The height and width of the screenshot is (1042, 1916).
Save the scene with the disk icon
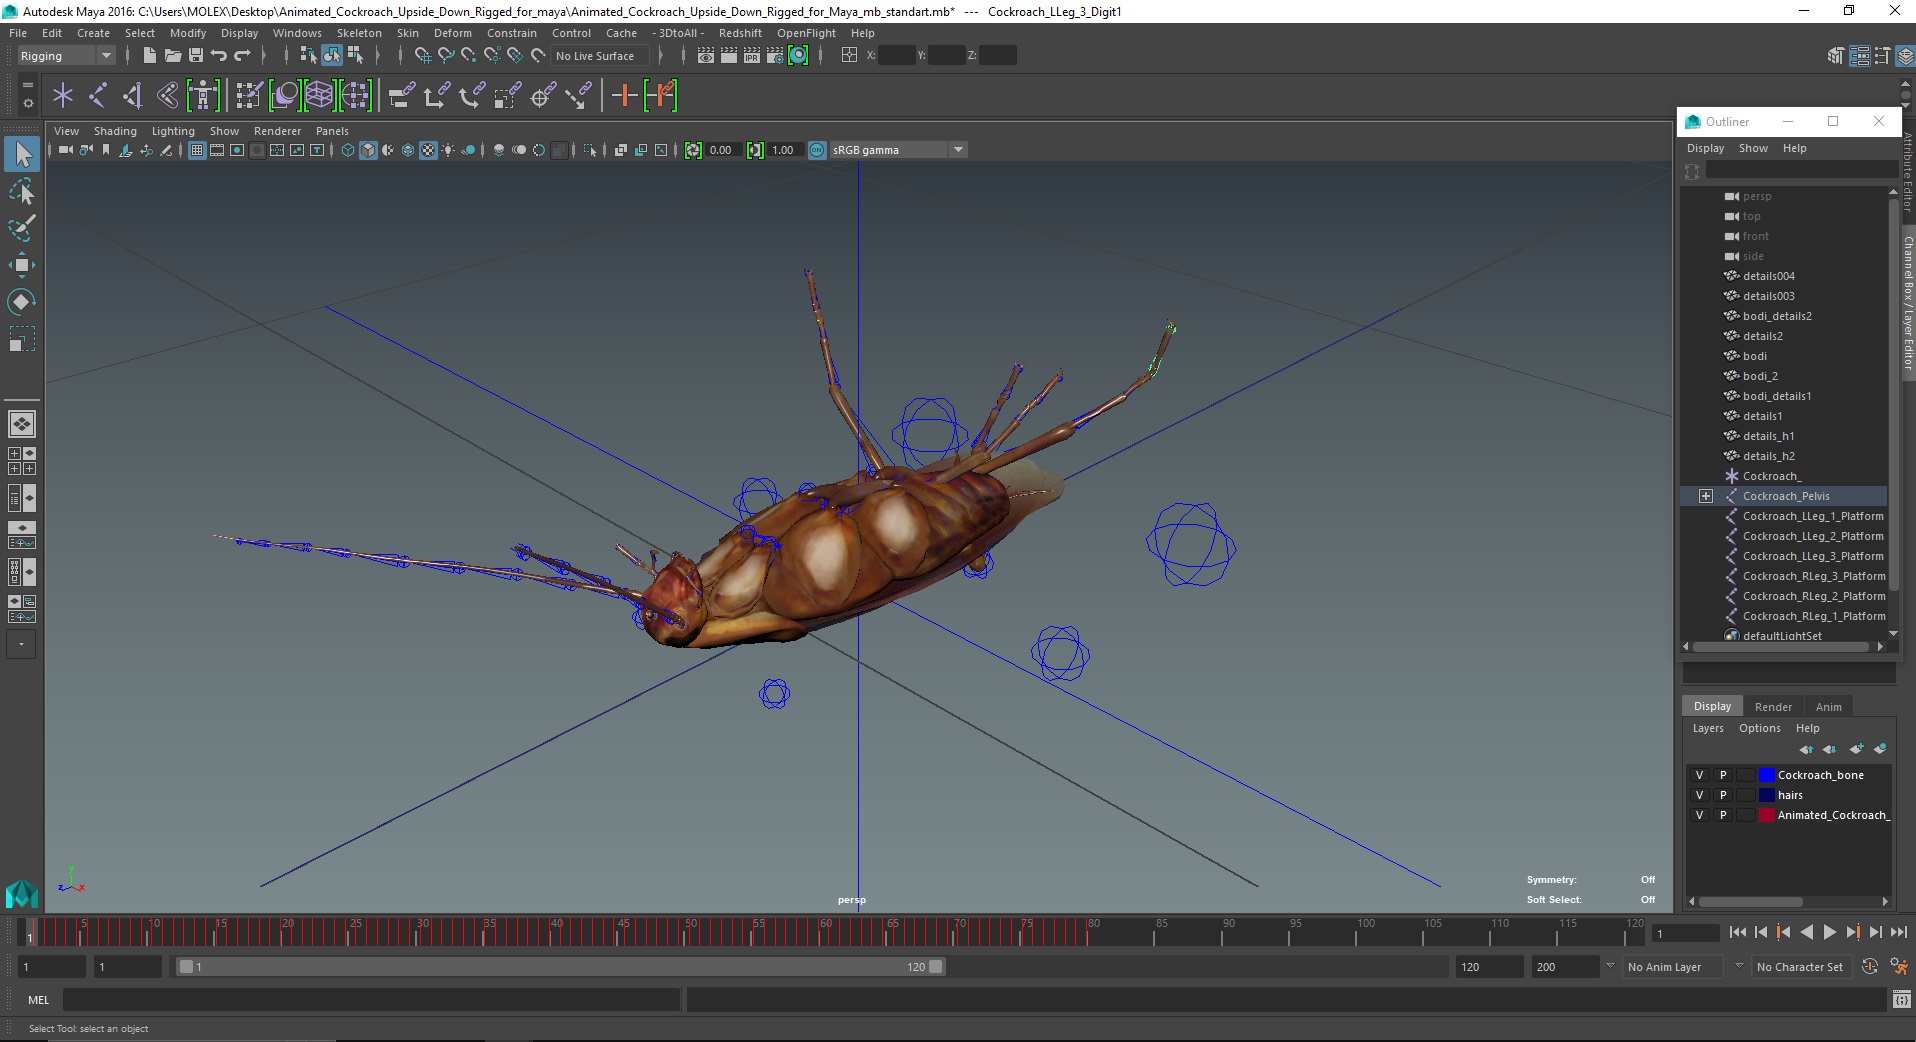196,55
